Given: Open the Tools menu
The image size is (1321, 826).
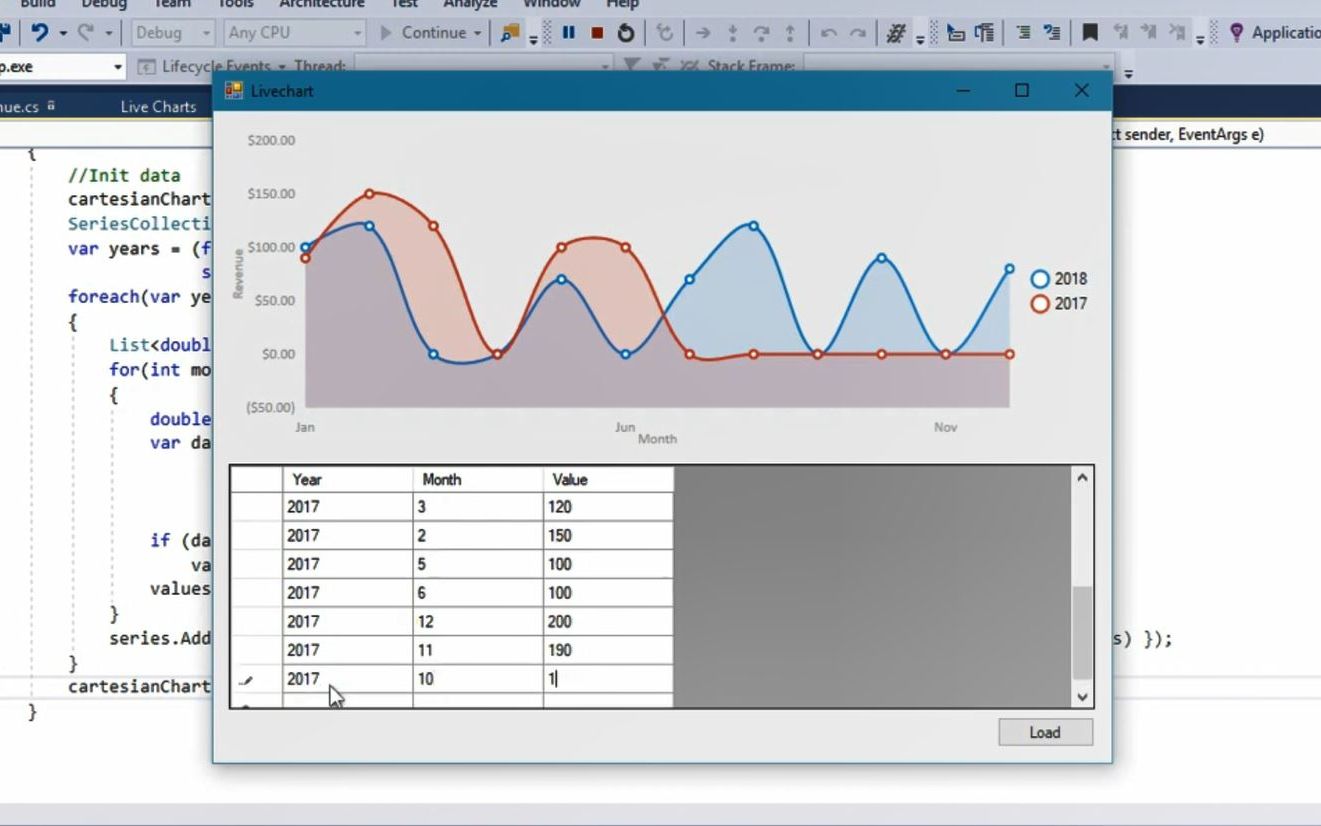Looking at the screenshot, I should click(236, 4).
